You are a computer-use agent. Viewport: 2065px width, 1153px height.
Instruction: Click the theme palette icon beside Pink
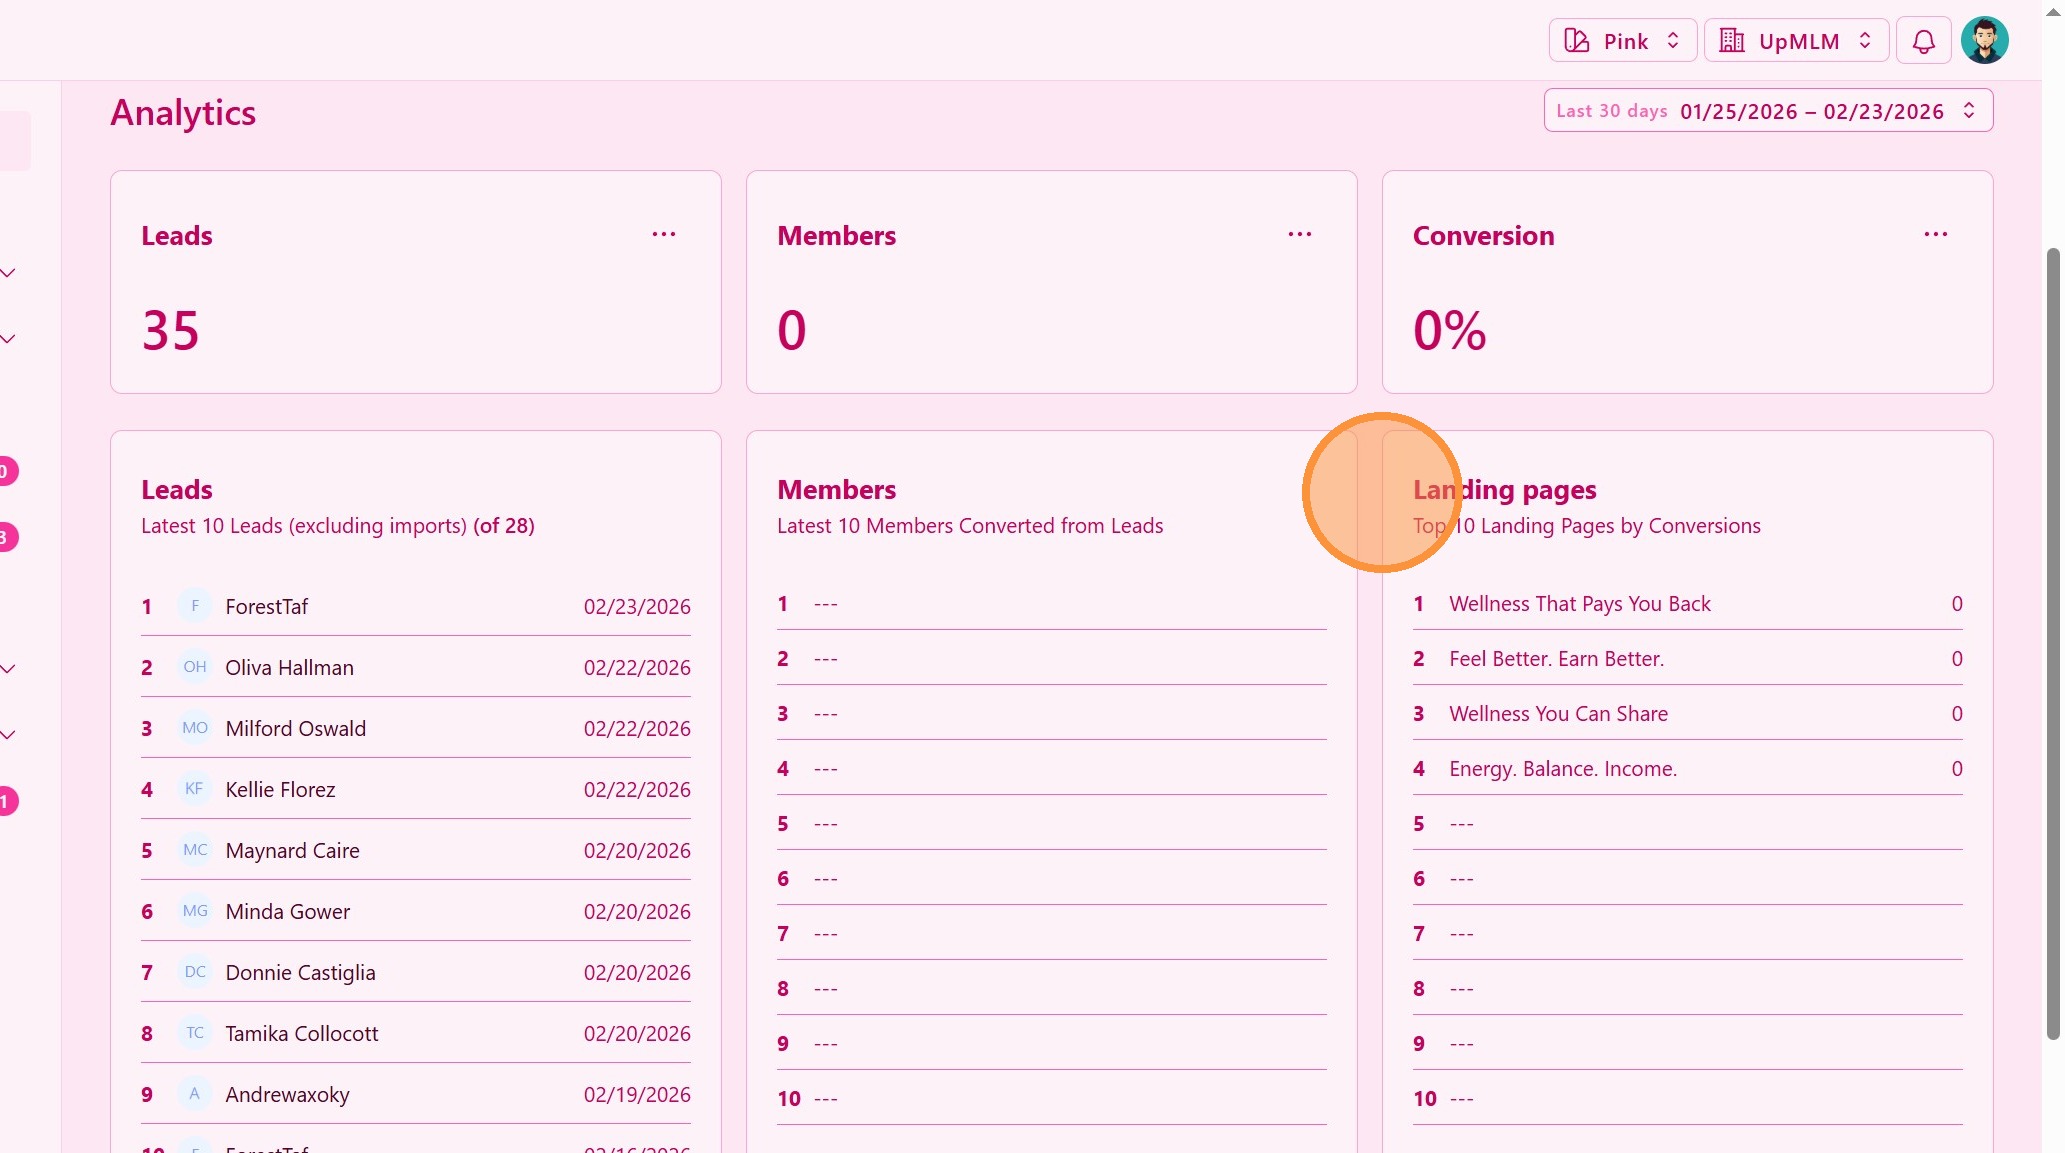pyautogui.click(x=1577, y=41)
